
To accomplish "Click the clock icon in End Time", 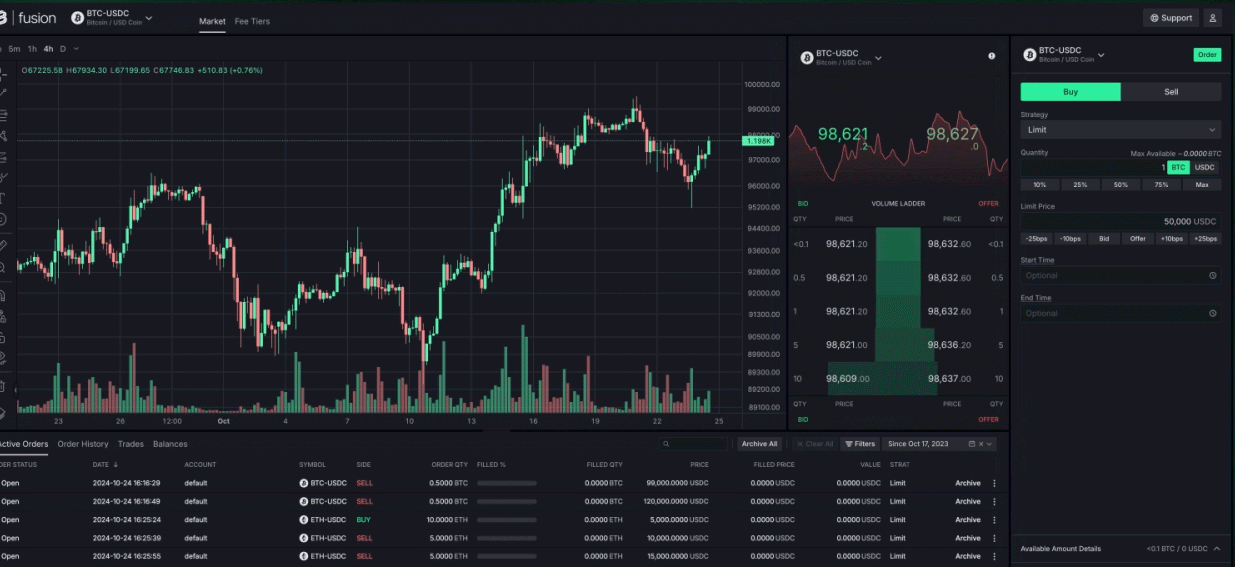I will 1212,313.
